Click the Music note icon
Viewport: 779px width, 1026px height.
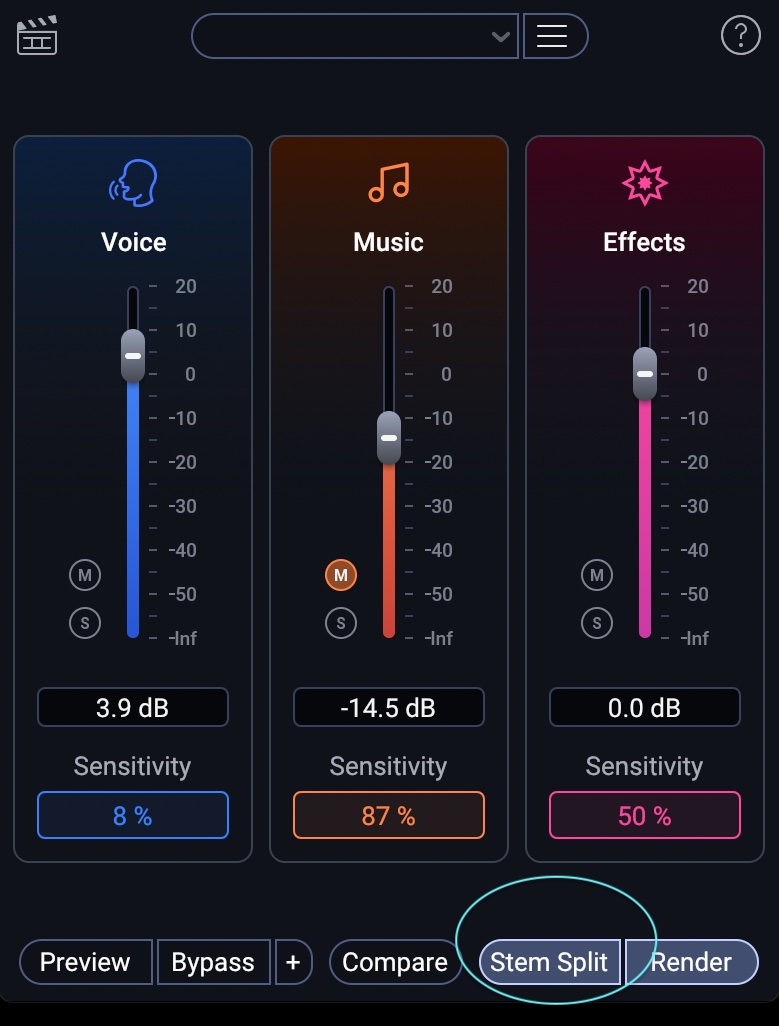(x=388, y=182)
